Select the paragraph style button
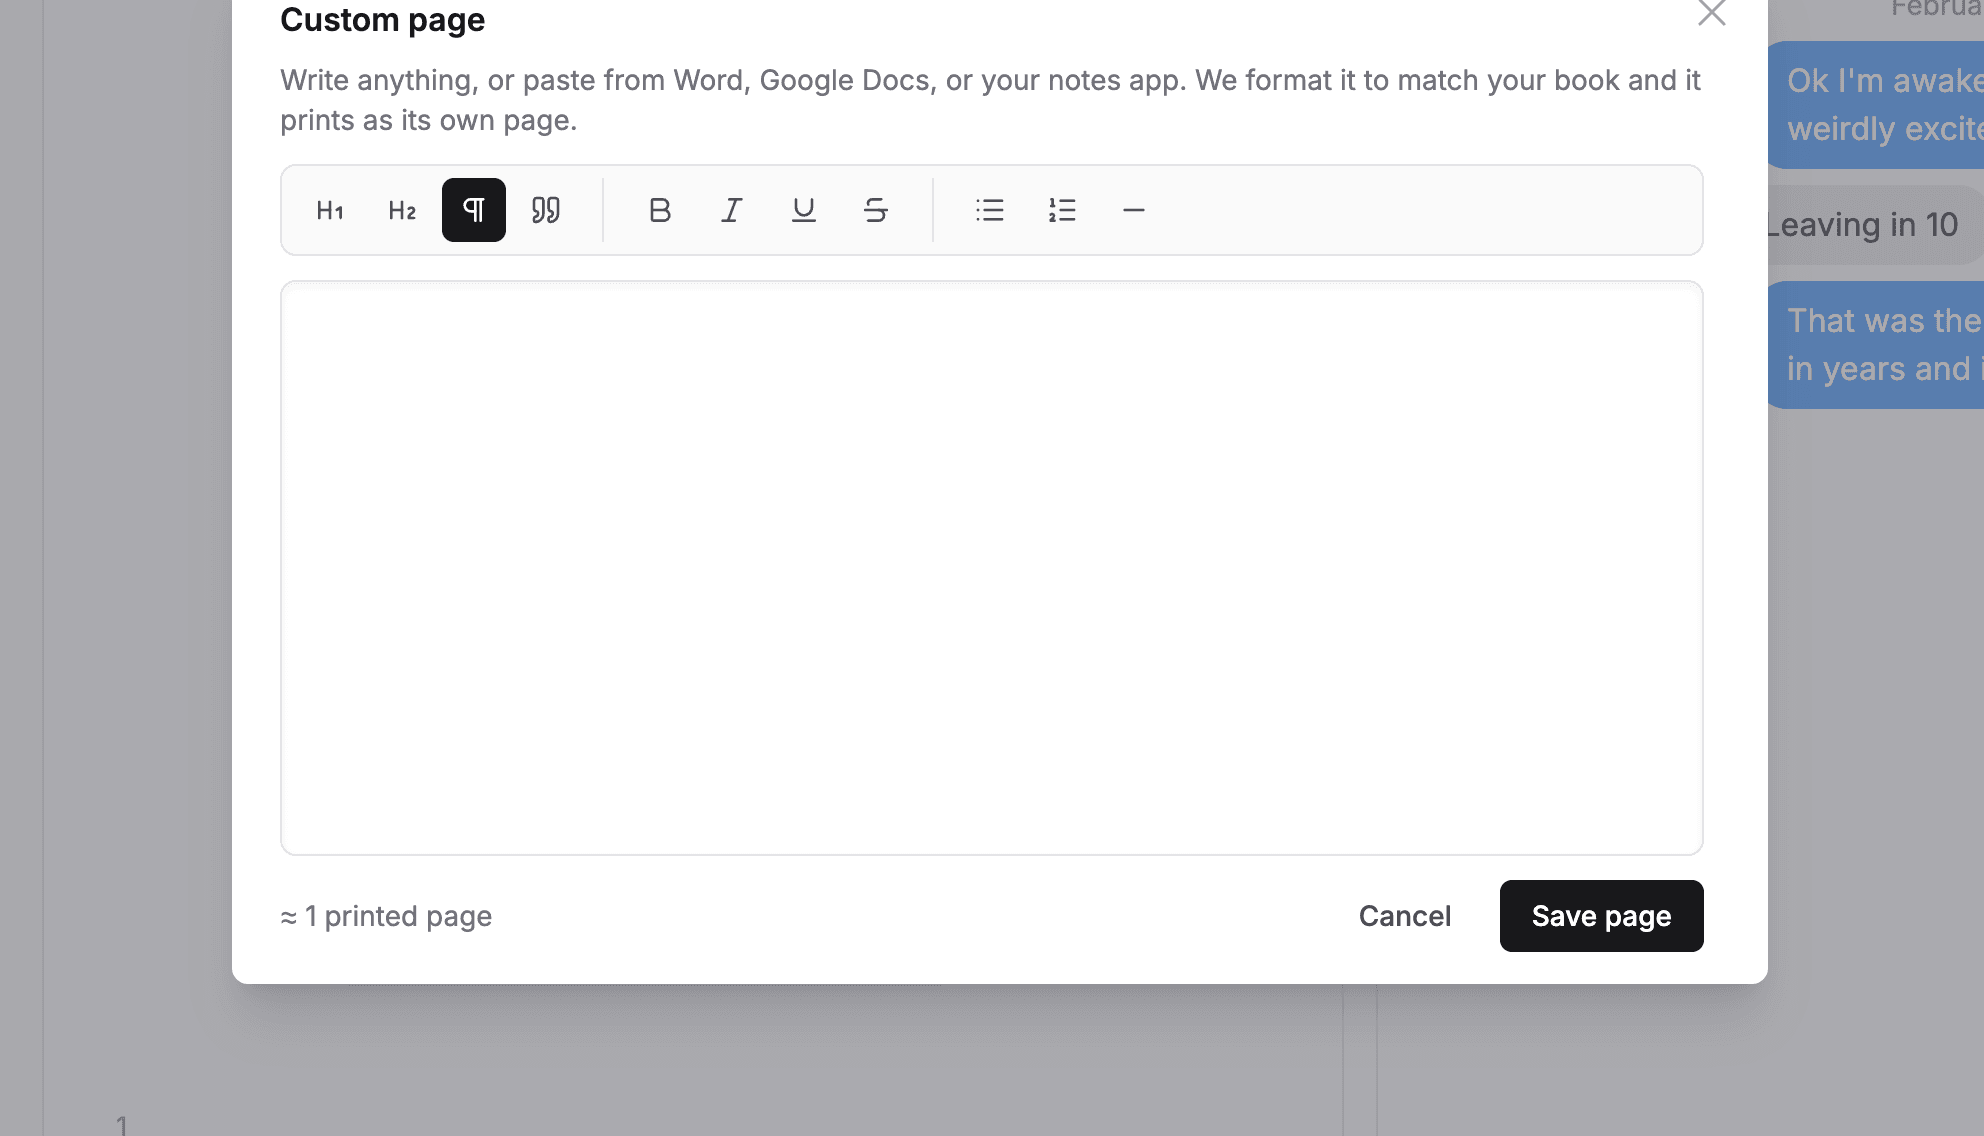The height and width of the screenshot is (1136, 1984). (x=474, y=210)
